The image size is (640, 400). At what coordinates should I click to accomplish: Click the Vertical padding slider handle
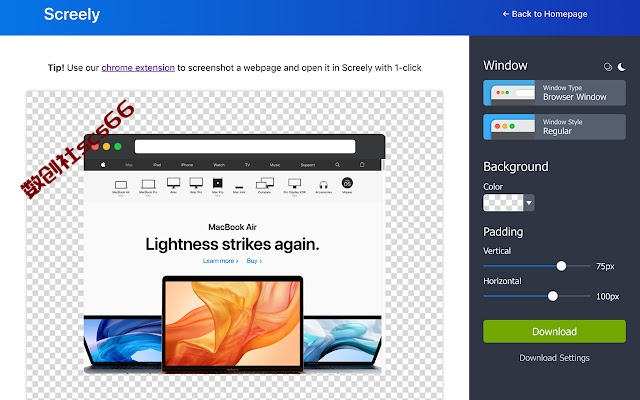[561, 266]
